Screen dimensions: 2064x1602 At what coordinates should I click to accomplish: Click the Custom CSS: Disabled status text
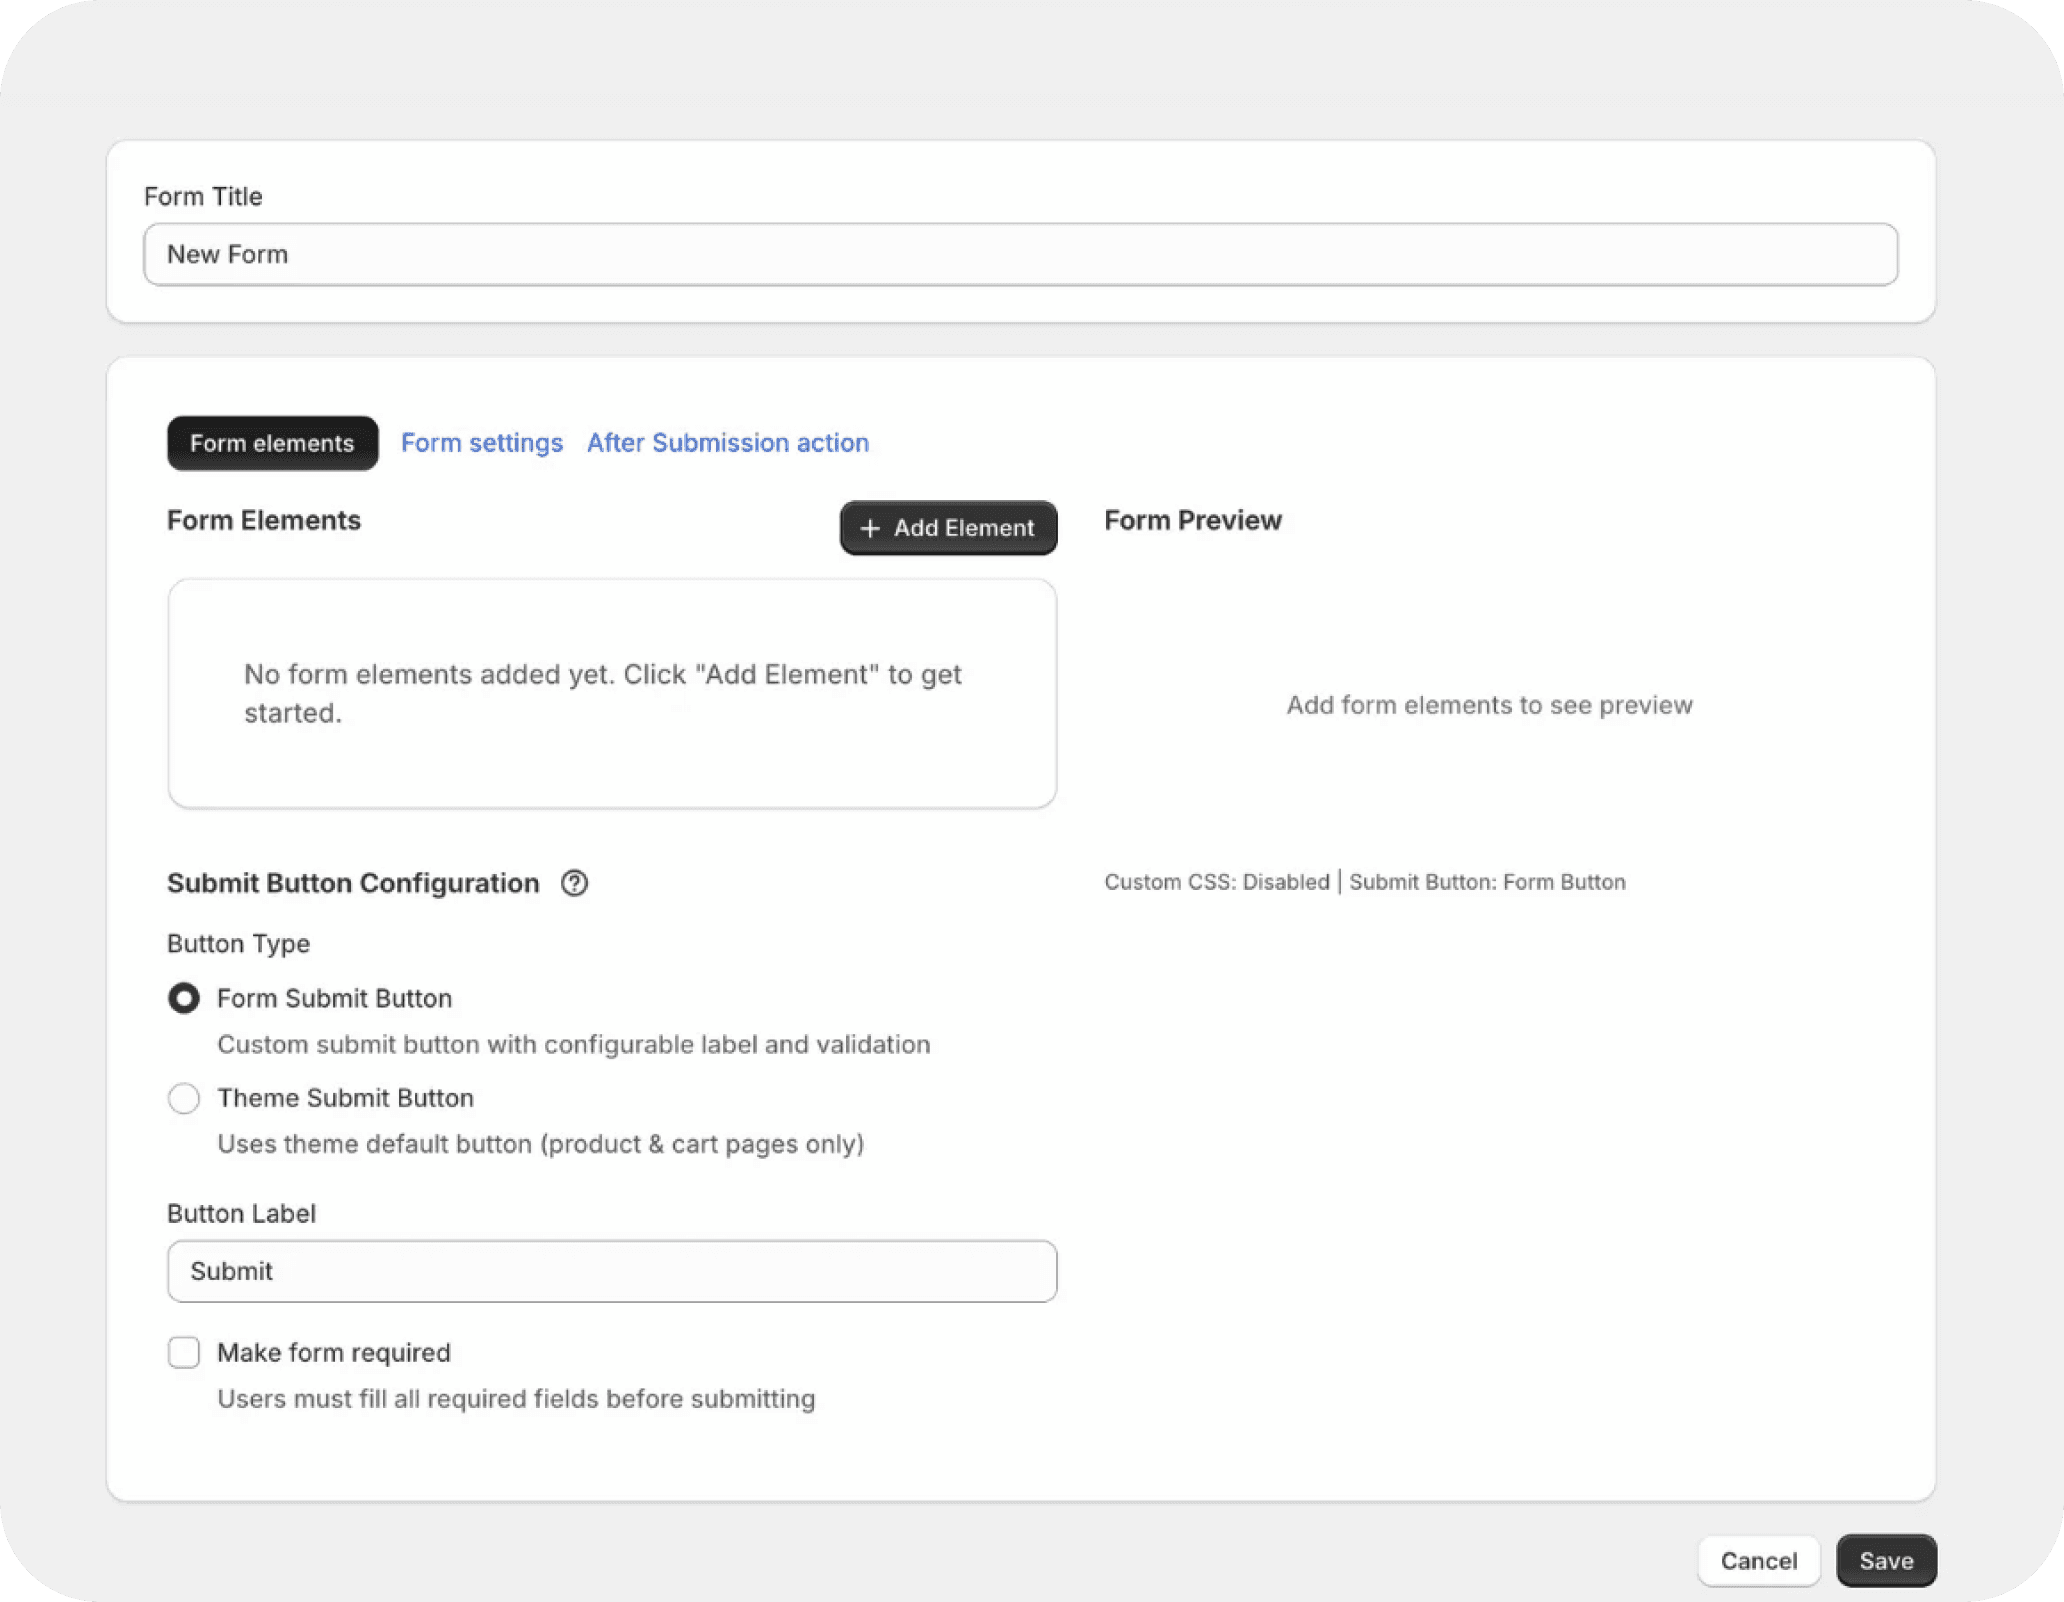coord(1216,882)
